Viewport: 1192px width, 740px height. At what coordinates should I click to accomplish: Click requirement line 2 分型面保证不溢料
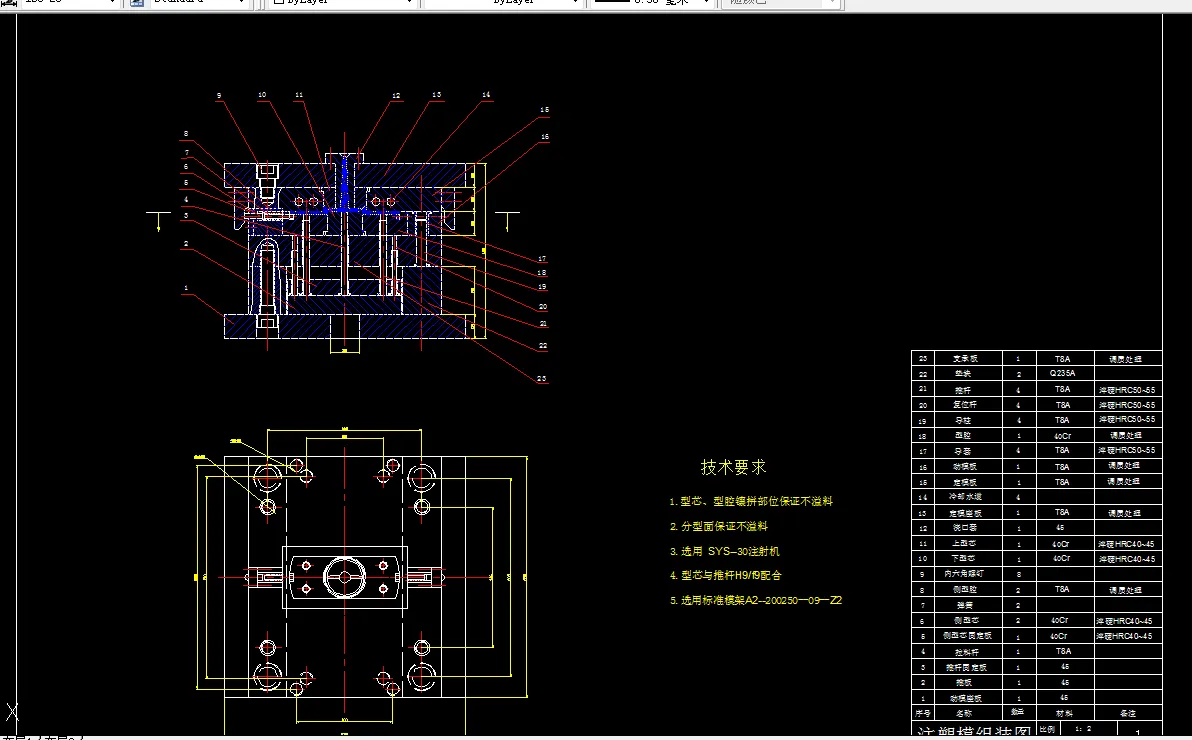coord(718,526)
